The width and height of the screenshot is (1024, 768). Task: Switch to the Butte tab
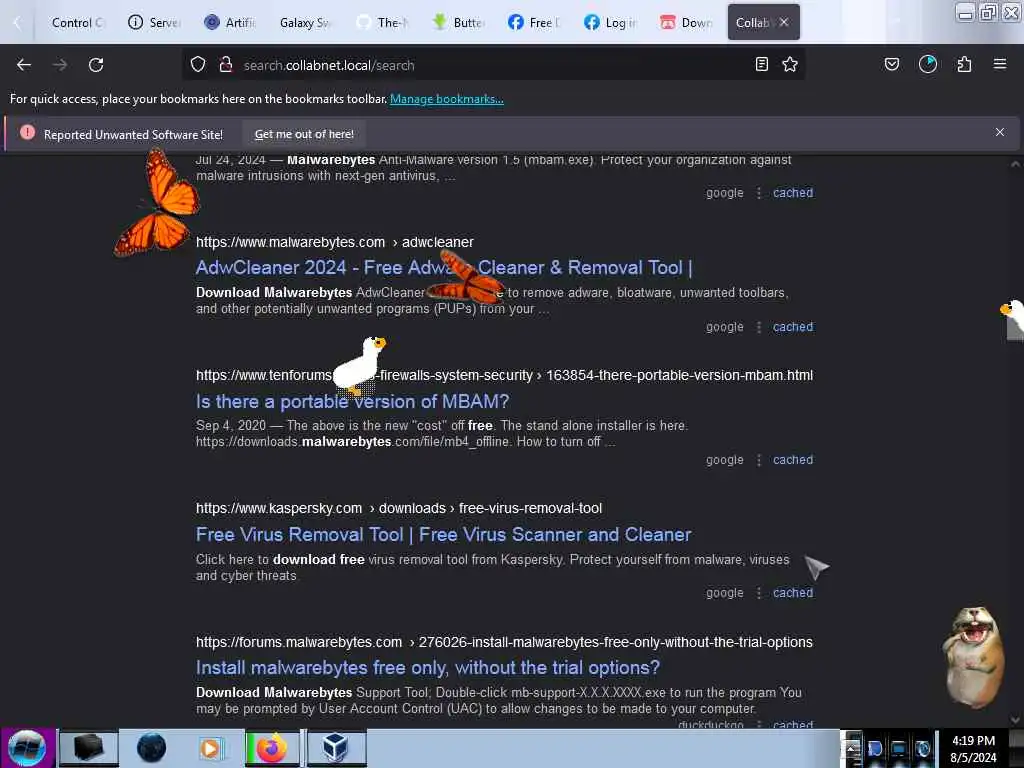(x=458, y=23)
